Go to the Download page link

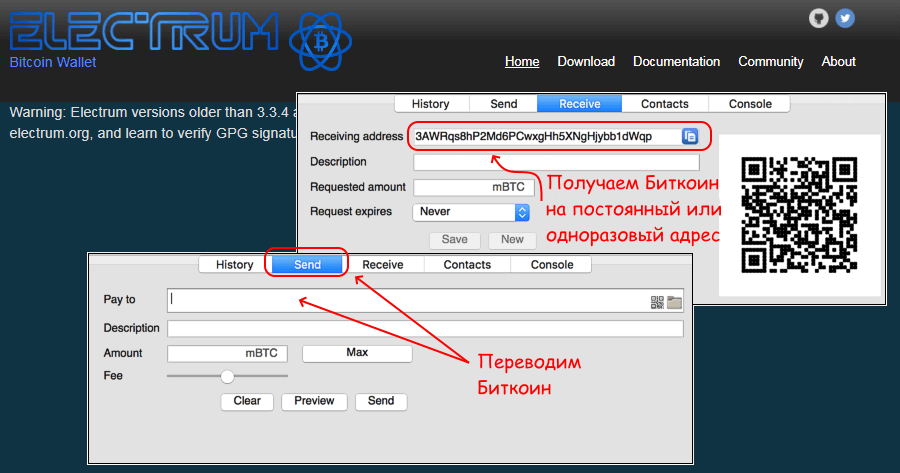(586, 62)
